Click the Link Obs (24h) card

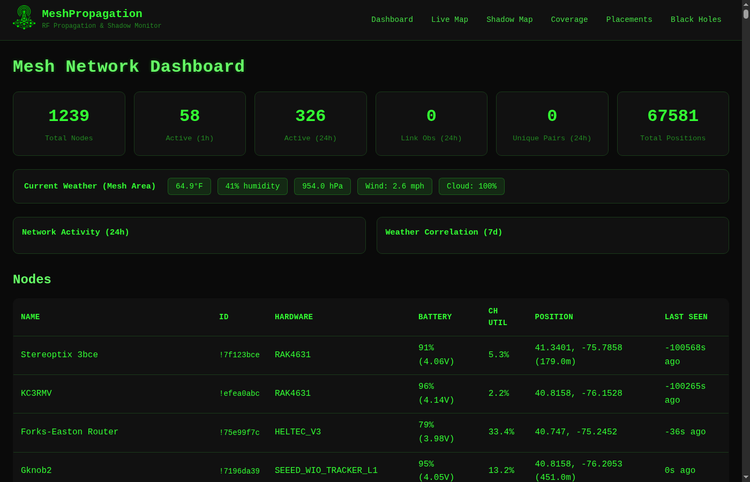click(x=431, y=124)
